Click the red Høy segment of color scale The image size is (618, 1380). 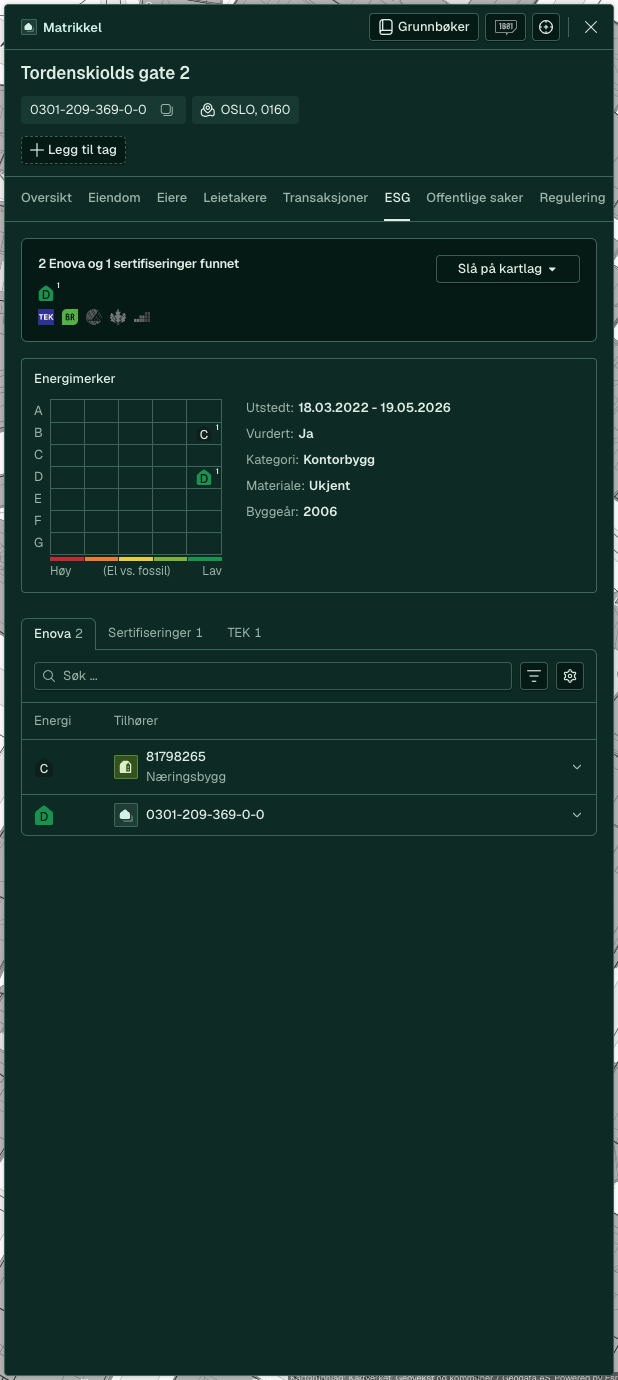[x=67, y=559]
